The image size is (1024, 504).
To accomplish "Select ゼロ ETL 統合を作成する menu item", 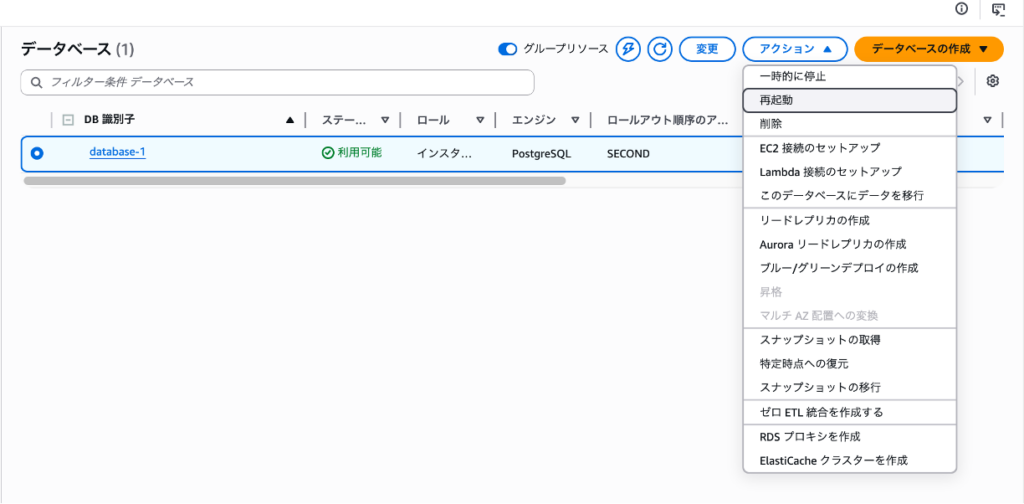I will click(x=850, y=412).
